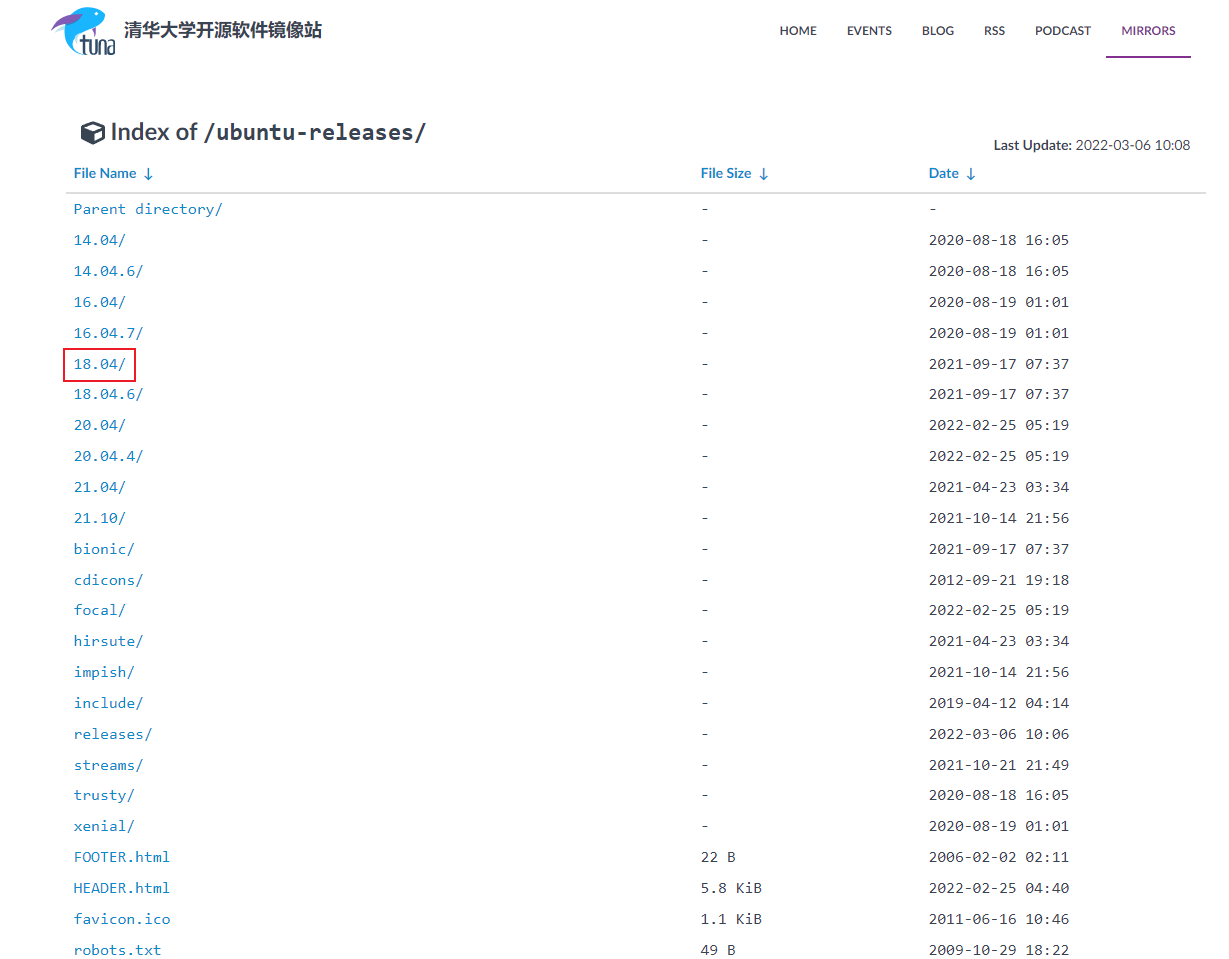The width and height of the screenshot is (1229, 959).
Task: Click the 1.1 KiB size of favicon.ico
Action: point(731,919)
